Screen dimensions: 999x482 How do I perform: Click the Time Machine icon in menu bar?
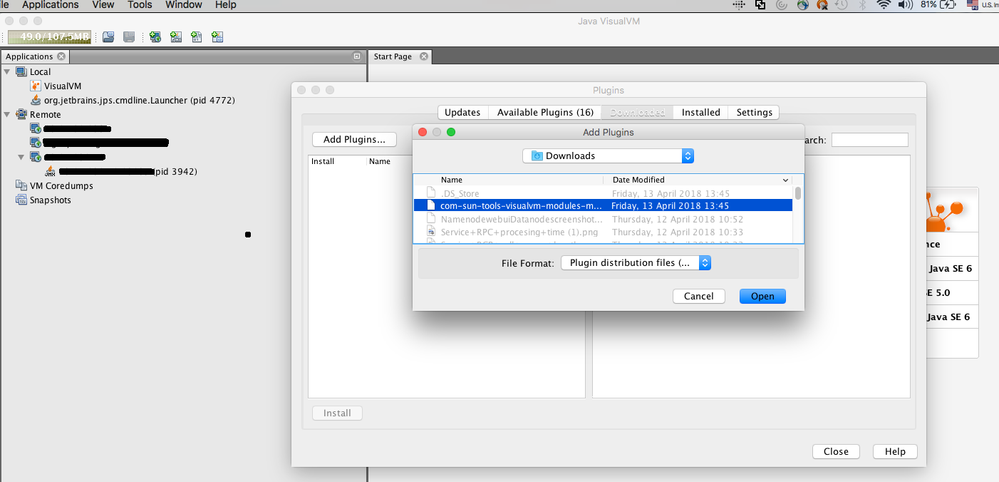click(841, 5)
